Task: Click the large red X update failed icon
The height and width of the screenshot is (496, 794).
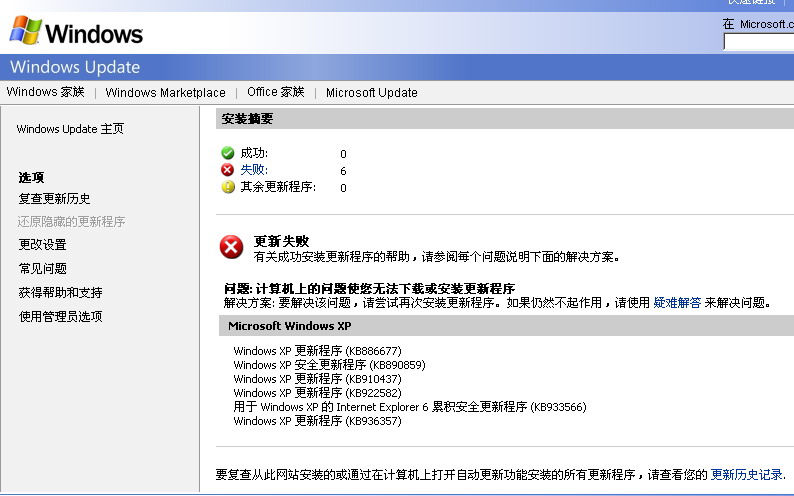Action: tap(231, 247)
